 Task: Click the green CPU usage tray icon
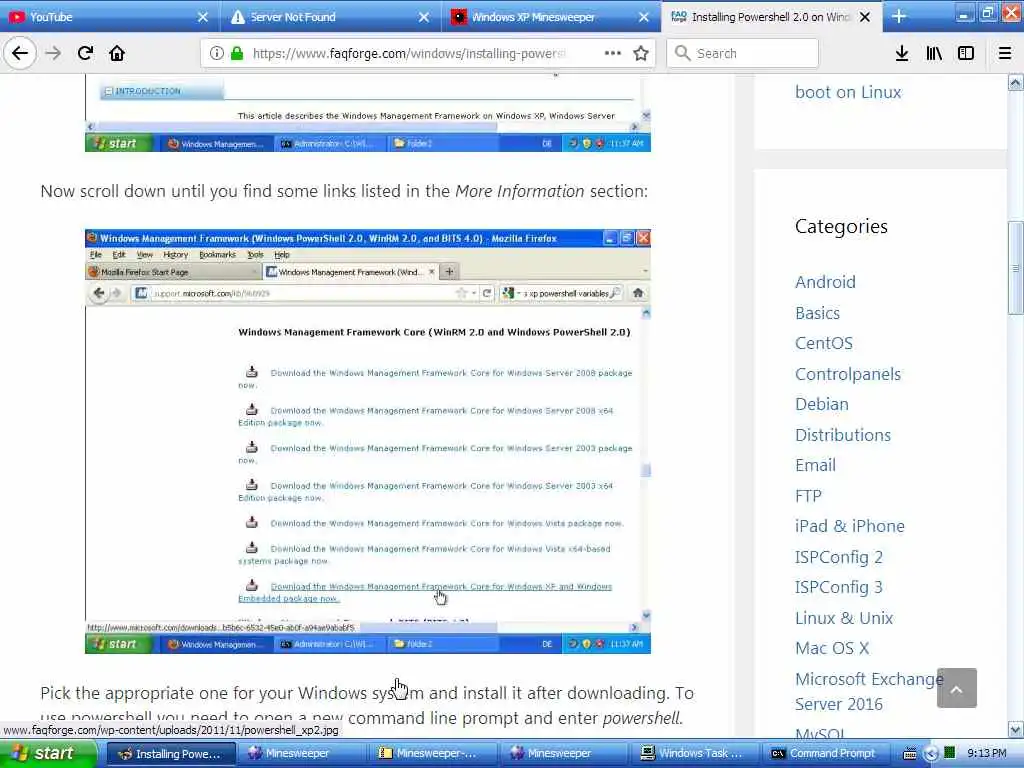[950, 753]
